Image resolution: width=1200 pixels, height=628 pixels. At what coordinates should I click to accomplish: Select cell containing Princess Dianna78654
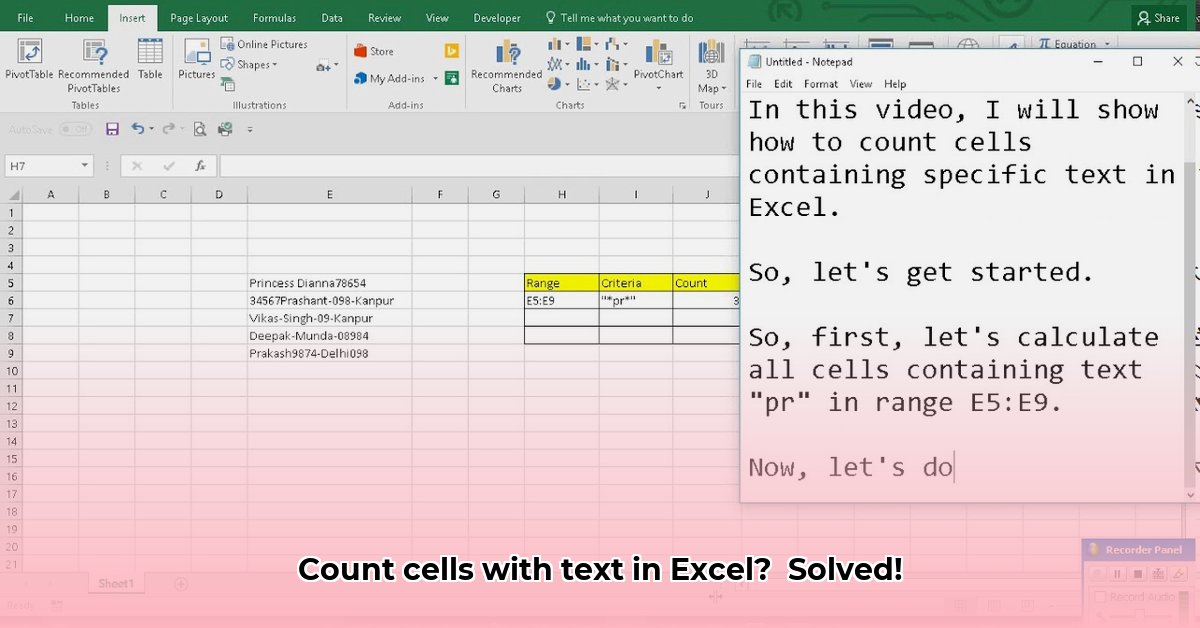click(329, 283)
